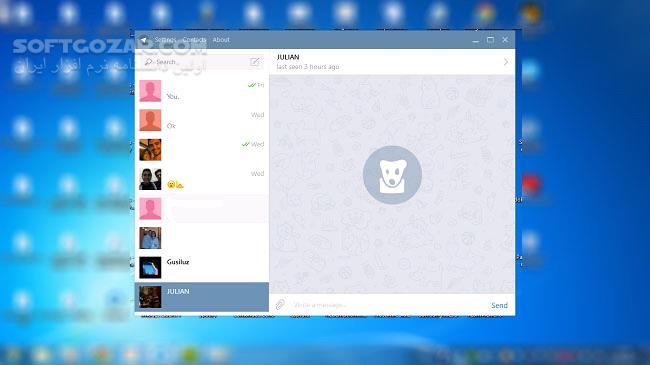
Task: Maximize the Telegram window
Action: (490, 40)
